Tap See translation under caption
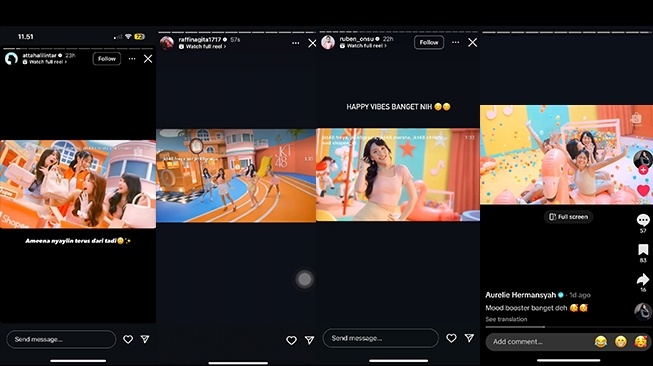The width and height of the screenshot is (653, 366). click(506, 319)
